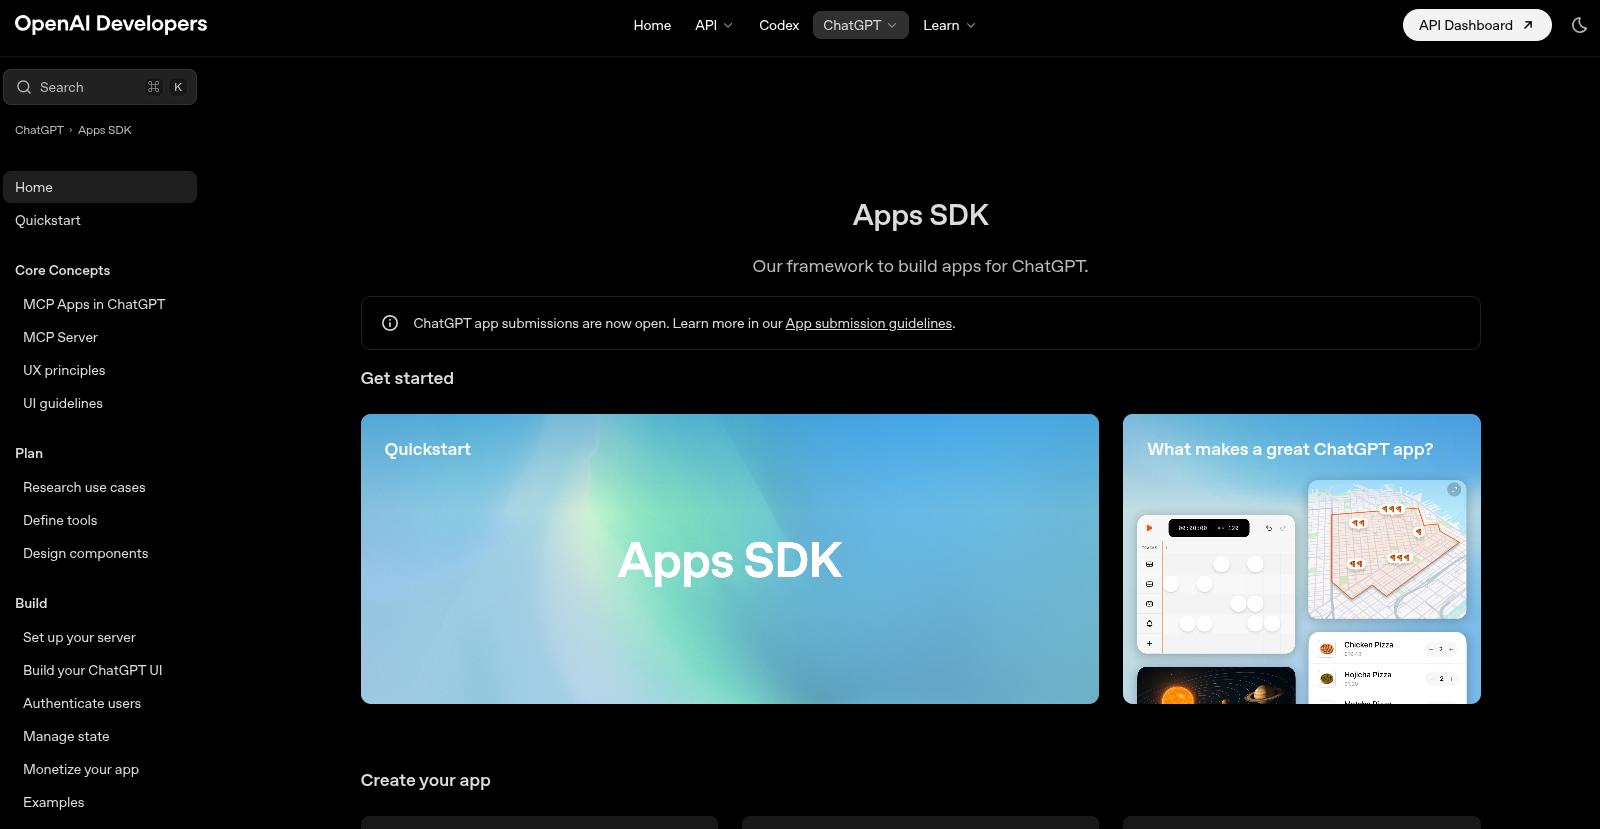Click the Core Concepts section heading
1600x829 pixels.
click(63, 270)
